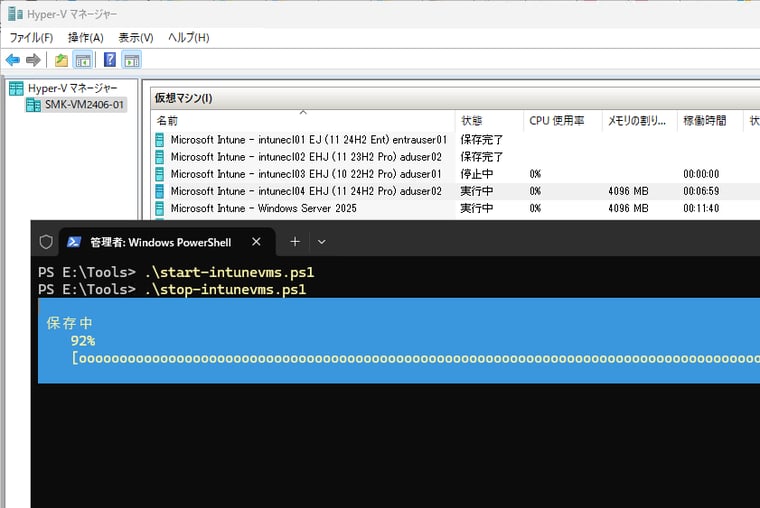Select VM intunecl04 EHJ (11 24H2 Pro) aduser02
Viewport: 760px width, 508px height.
click(x=306, y=191)
